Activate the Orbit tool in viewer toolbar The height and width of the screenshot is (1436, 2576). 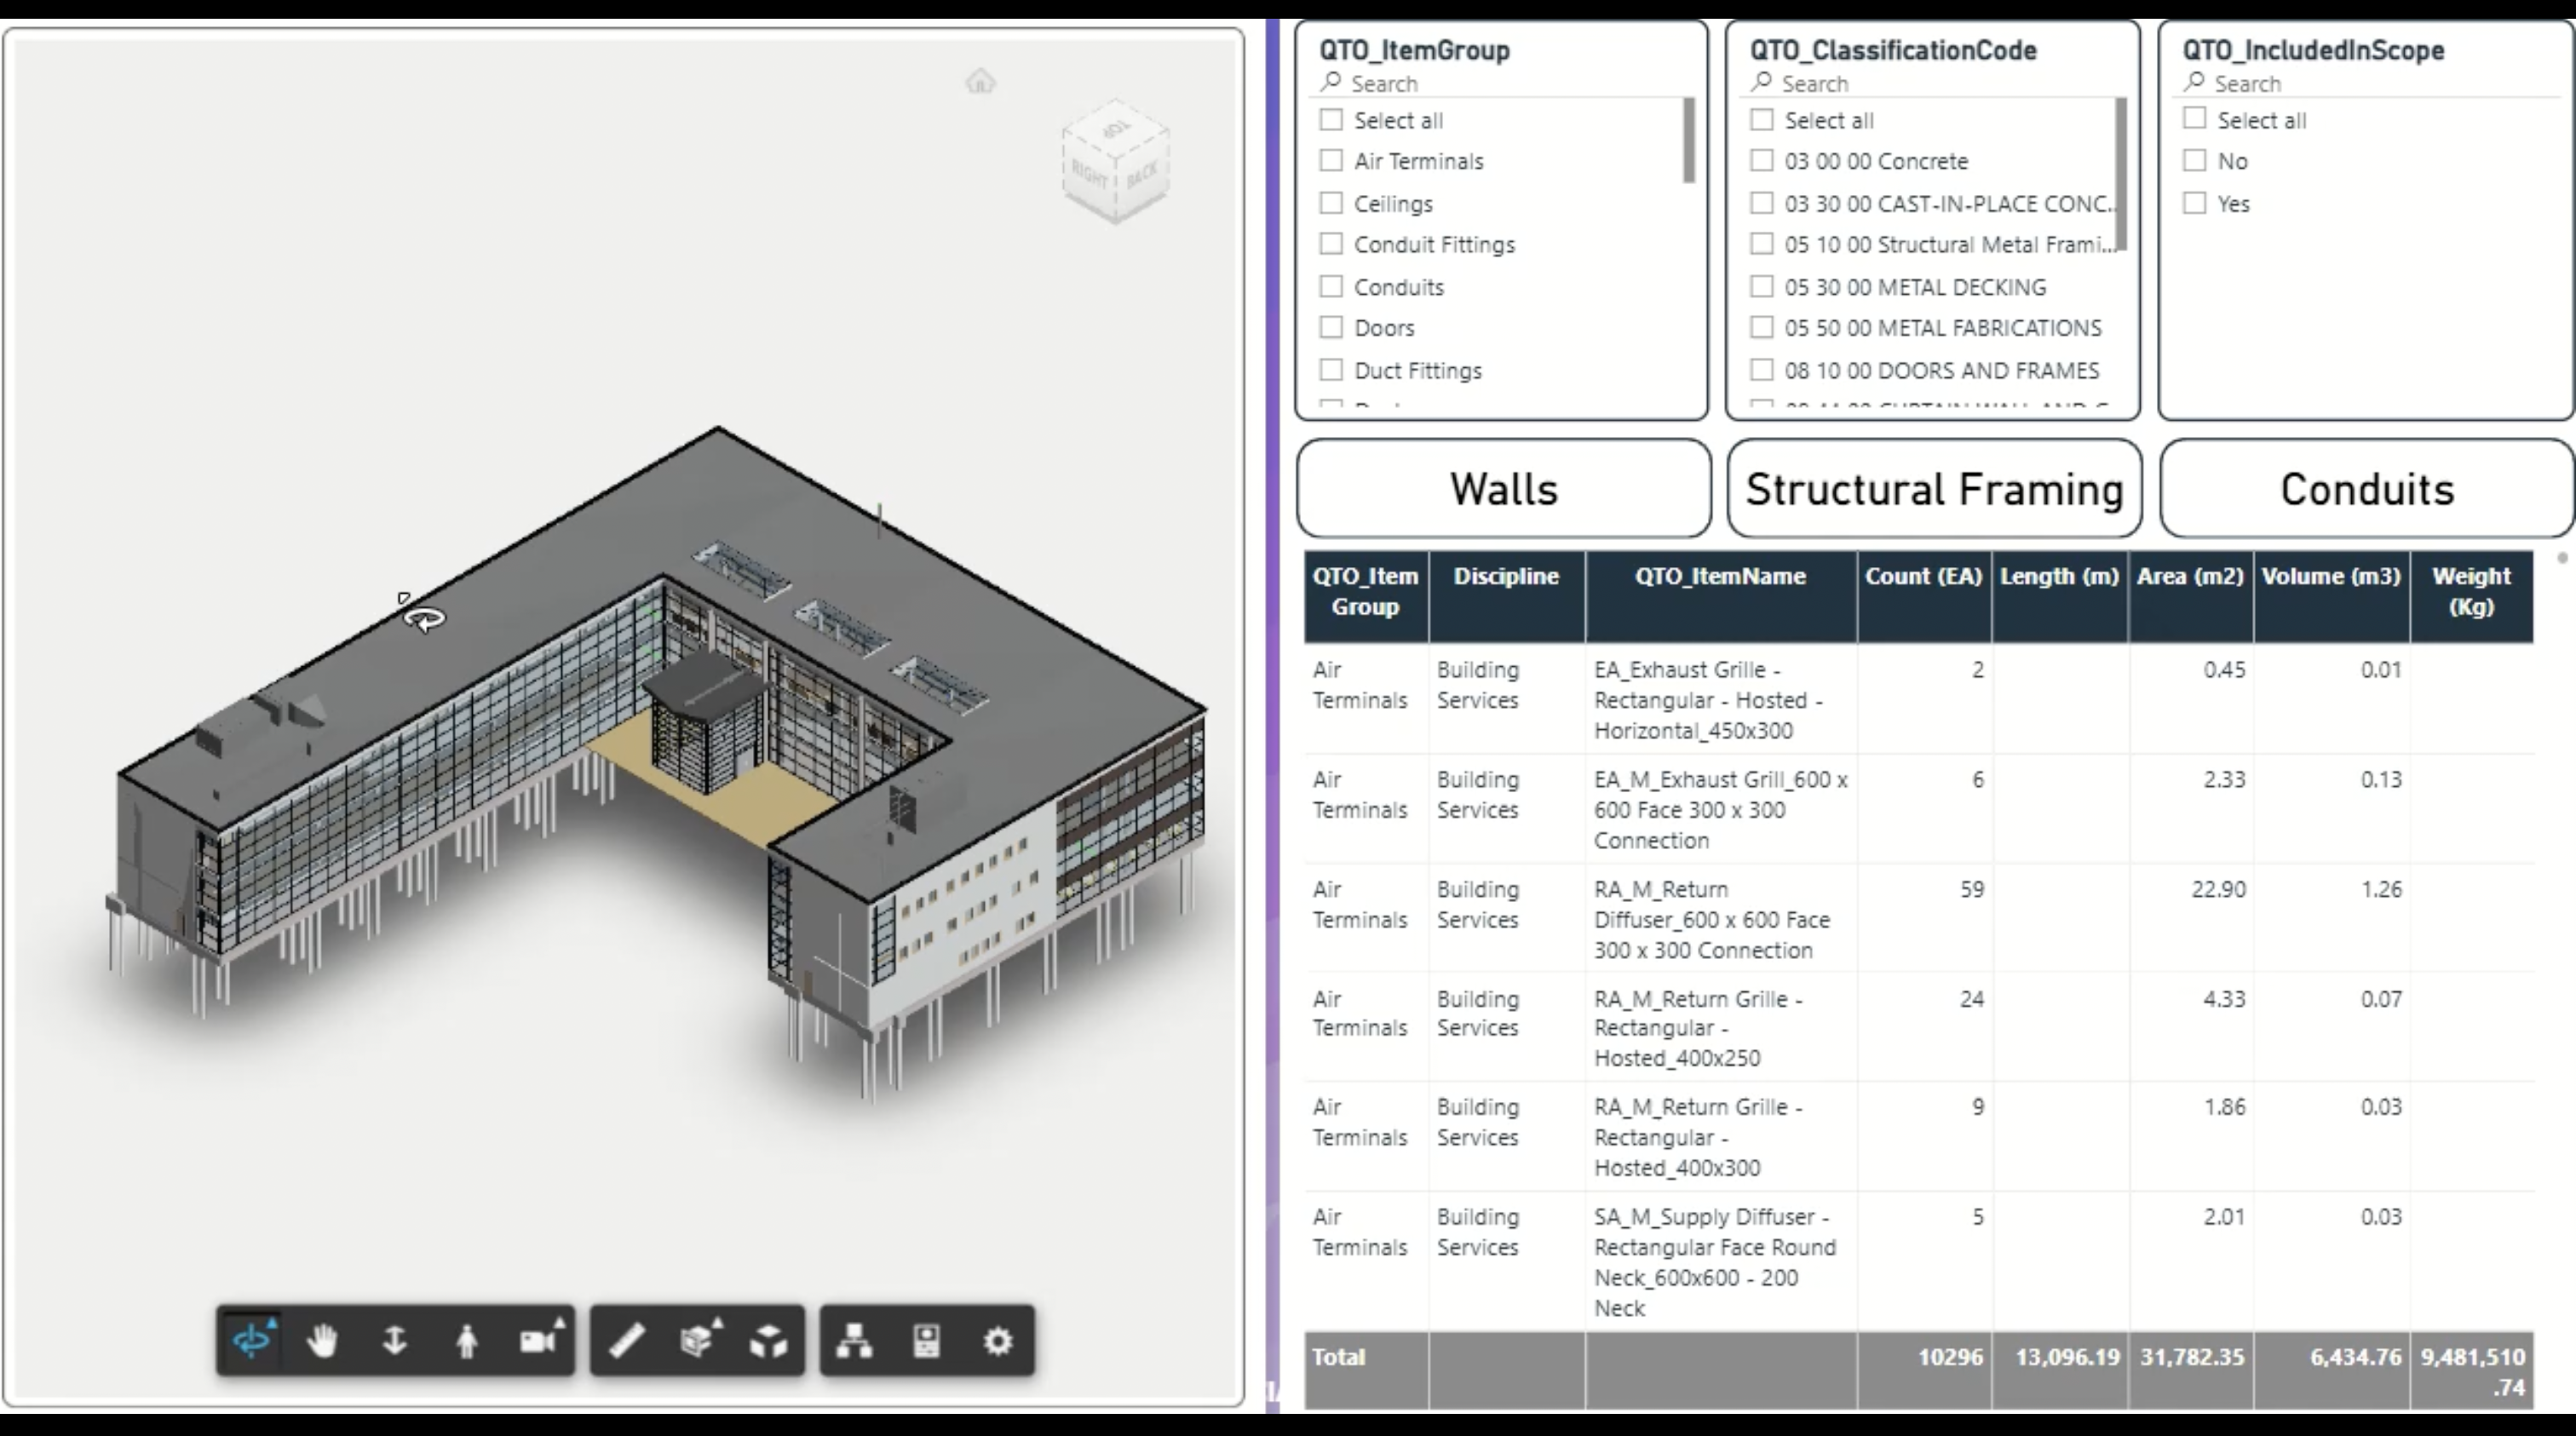pos(252,1340)
